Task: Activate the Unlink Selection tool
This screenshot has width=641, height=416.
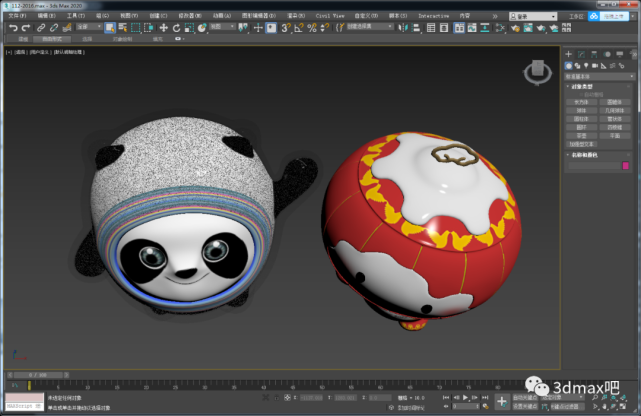Action: [x=54, y=28]
